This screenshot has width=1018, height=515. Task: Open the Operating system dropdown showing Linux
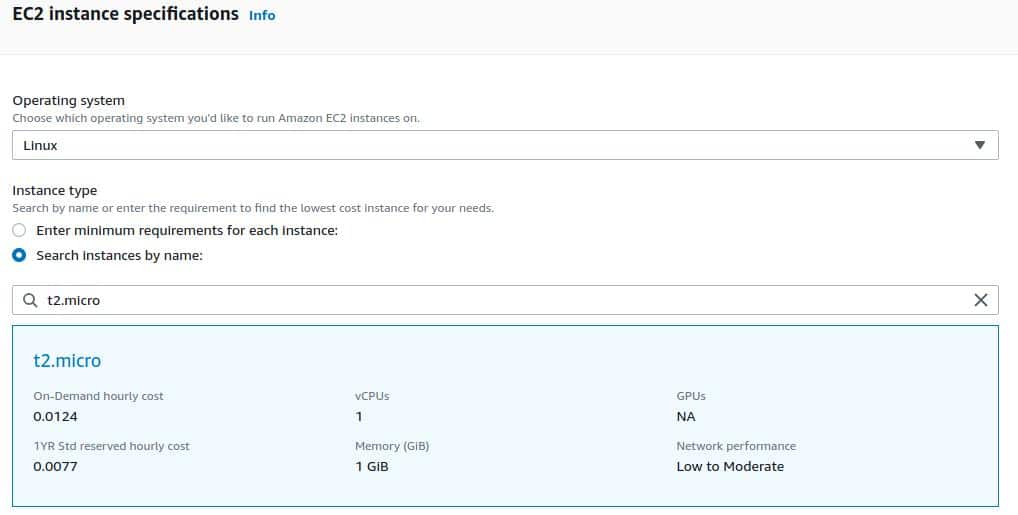coord(505,145)
